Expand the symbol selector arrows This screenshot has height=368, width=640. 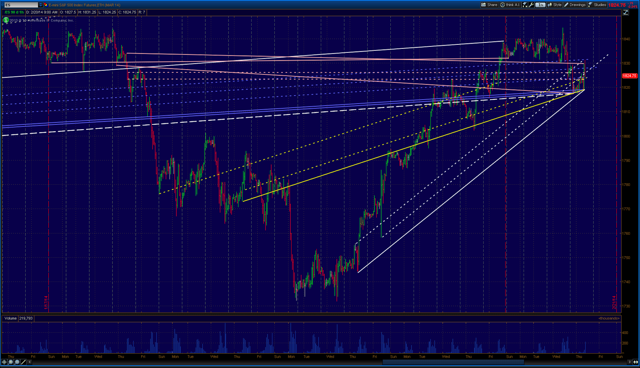coord(40,5)
